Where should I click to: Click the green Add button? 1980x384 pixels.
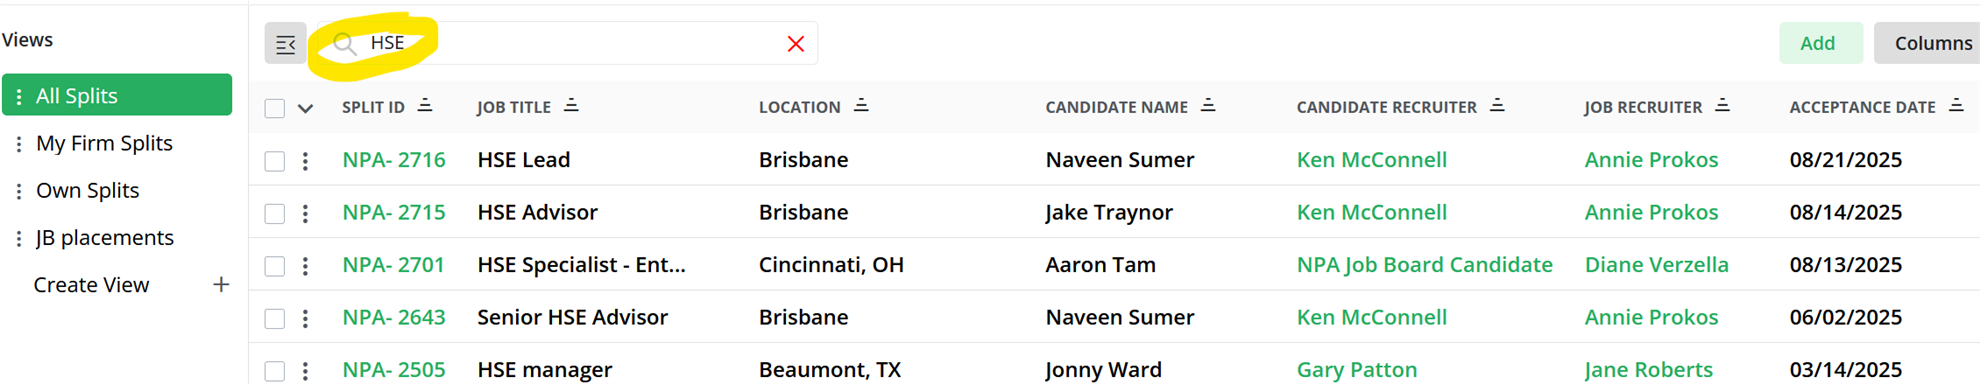point(1820,43)
